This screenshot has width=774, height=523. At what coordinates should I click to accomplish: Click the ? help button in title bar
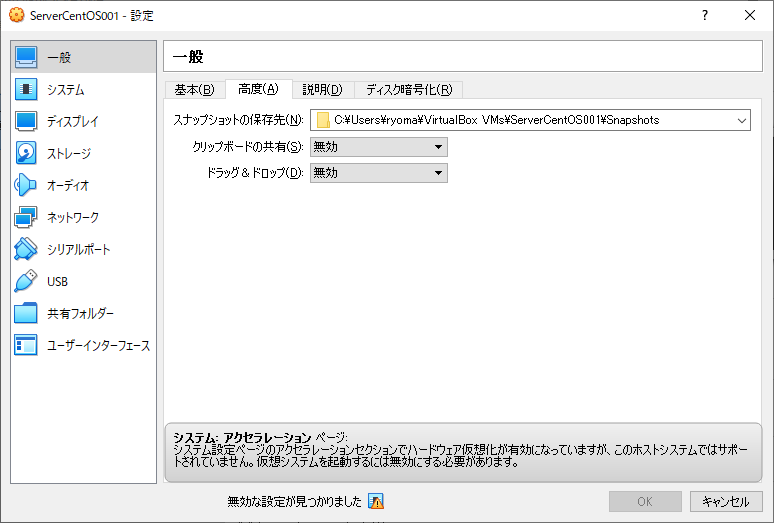705,15
